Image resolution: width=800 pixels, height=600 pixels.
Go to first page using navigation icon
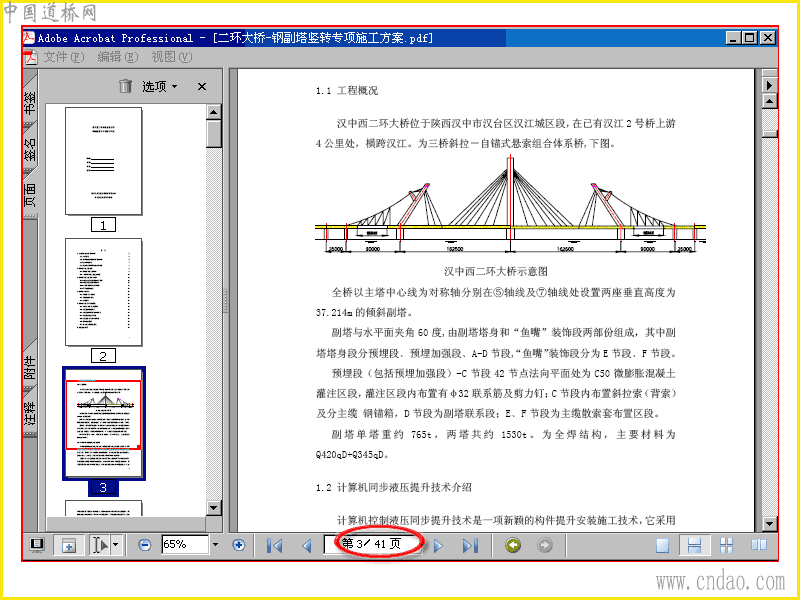click(274, 545)
